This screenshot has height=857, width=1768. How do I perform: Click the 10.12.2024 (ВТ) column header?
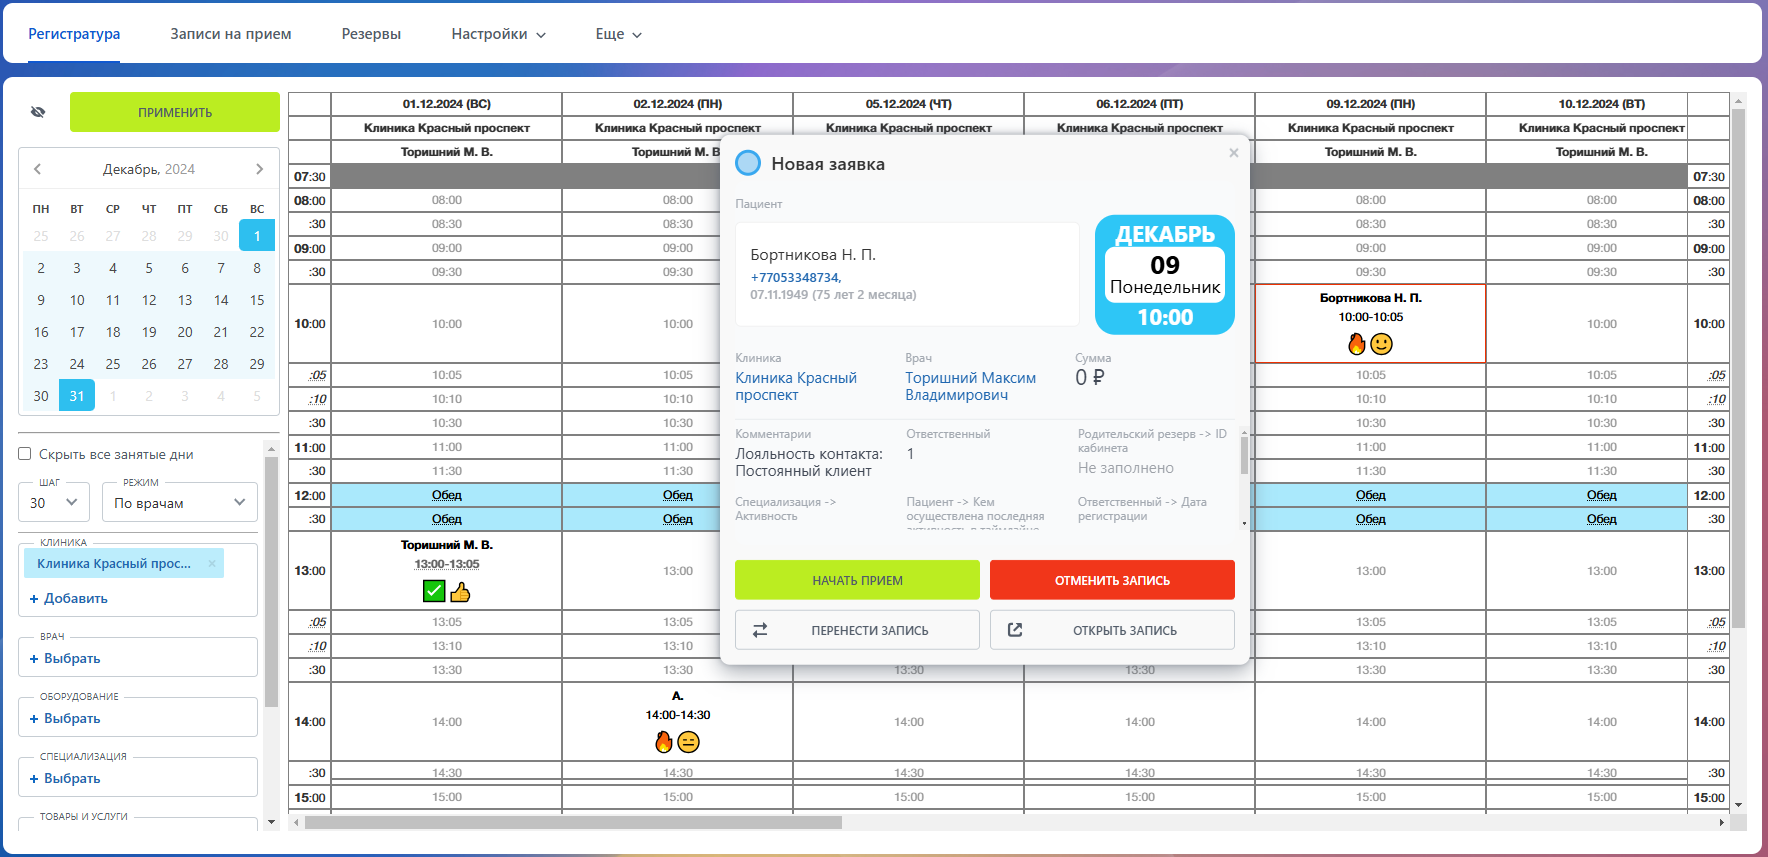point(1601,104)
